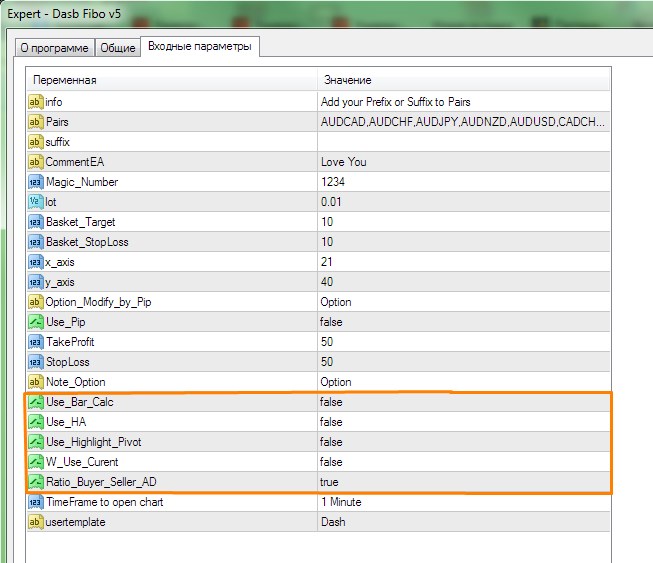Screen dimensions: 653x563
Task: Select the Use_Highlight_Pivot variable name
Action: click(94, 442)
